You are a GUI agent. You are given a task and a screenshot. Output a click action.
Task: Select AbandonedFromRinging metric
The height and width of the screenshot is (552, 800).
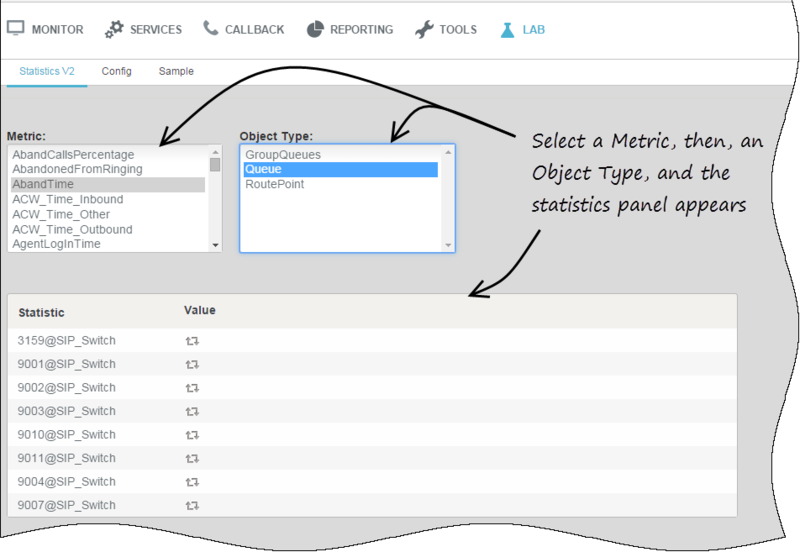(108, 169)
